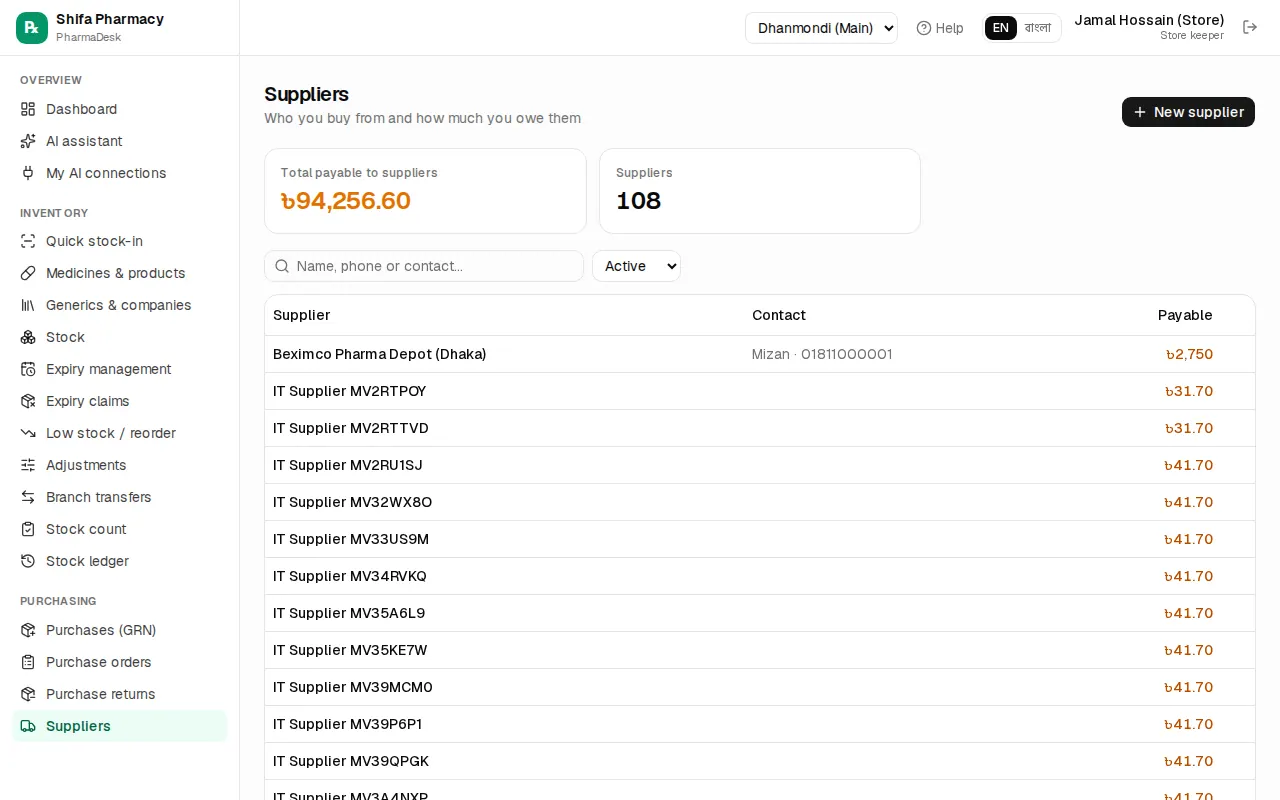Focus the name, phone or contact search field
Viewport: 1280px width, 800px height.
coord(424,266)
